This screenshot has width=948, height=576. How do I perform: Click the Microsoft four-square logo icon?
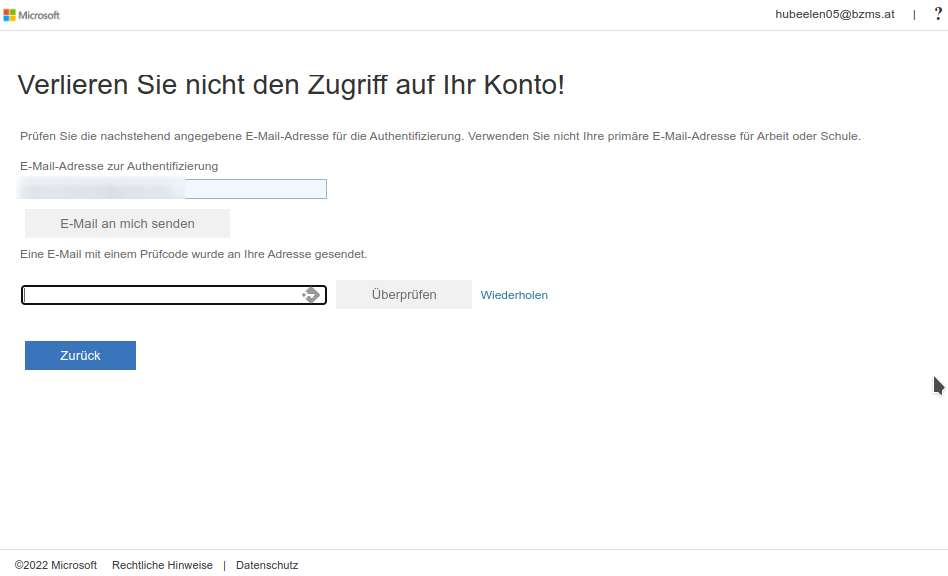point(9,15)
